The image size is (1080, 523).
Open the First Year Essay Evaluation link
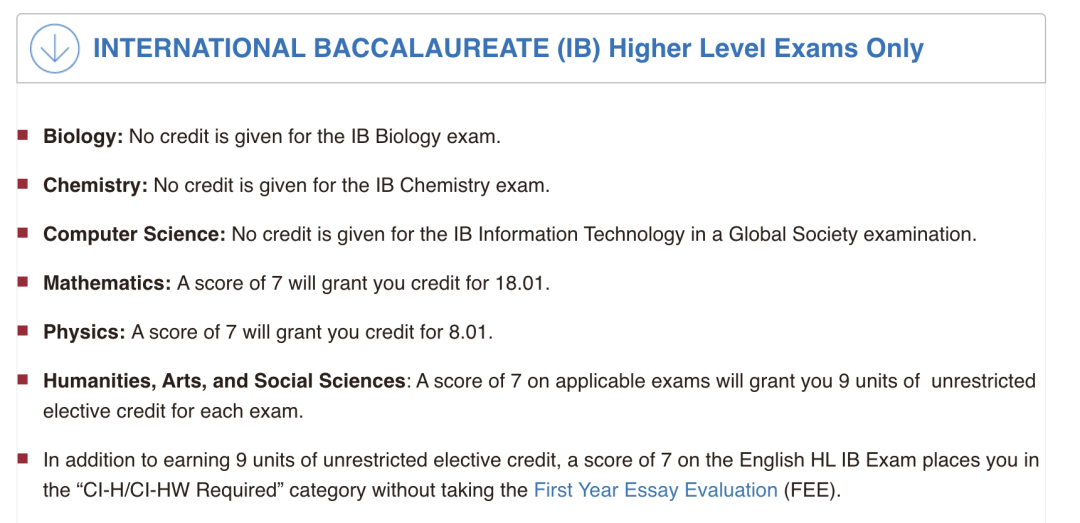[x=656, y=491]
